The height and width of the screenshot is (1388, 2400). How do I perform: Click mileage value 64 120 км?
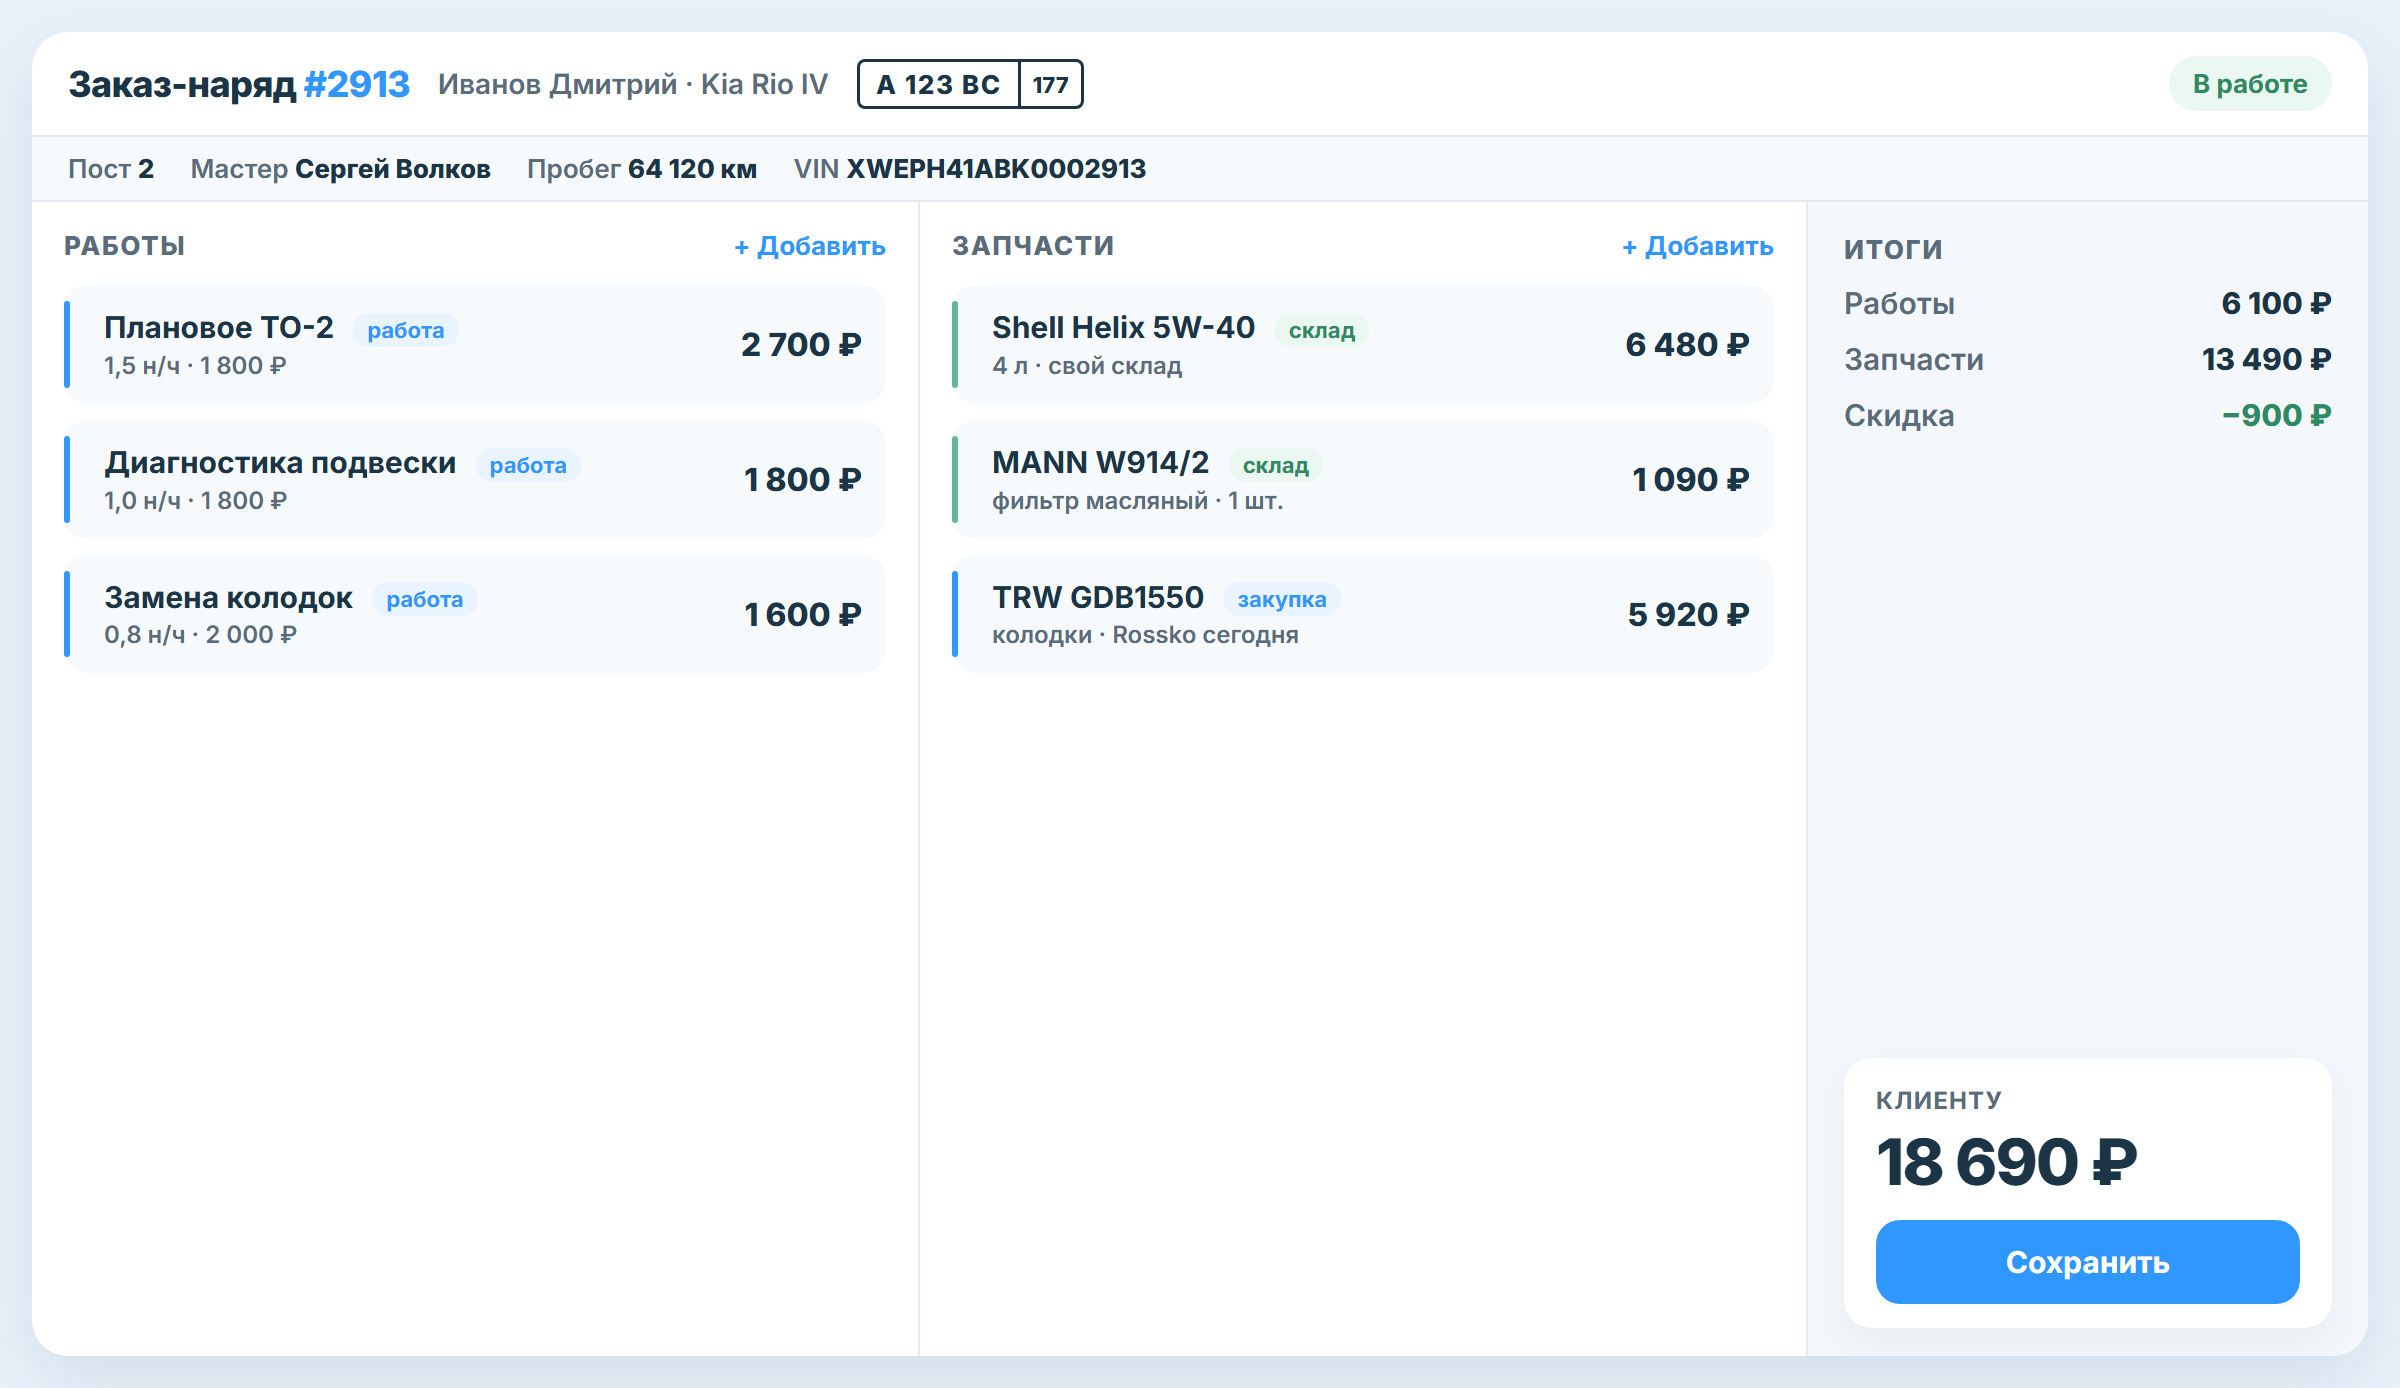click(x=692, y=168)
